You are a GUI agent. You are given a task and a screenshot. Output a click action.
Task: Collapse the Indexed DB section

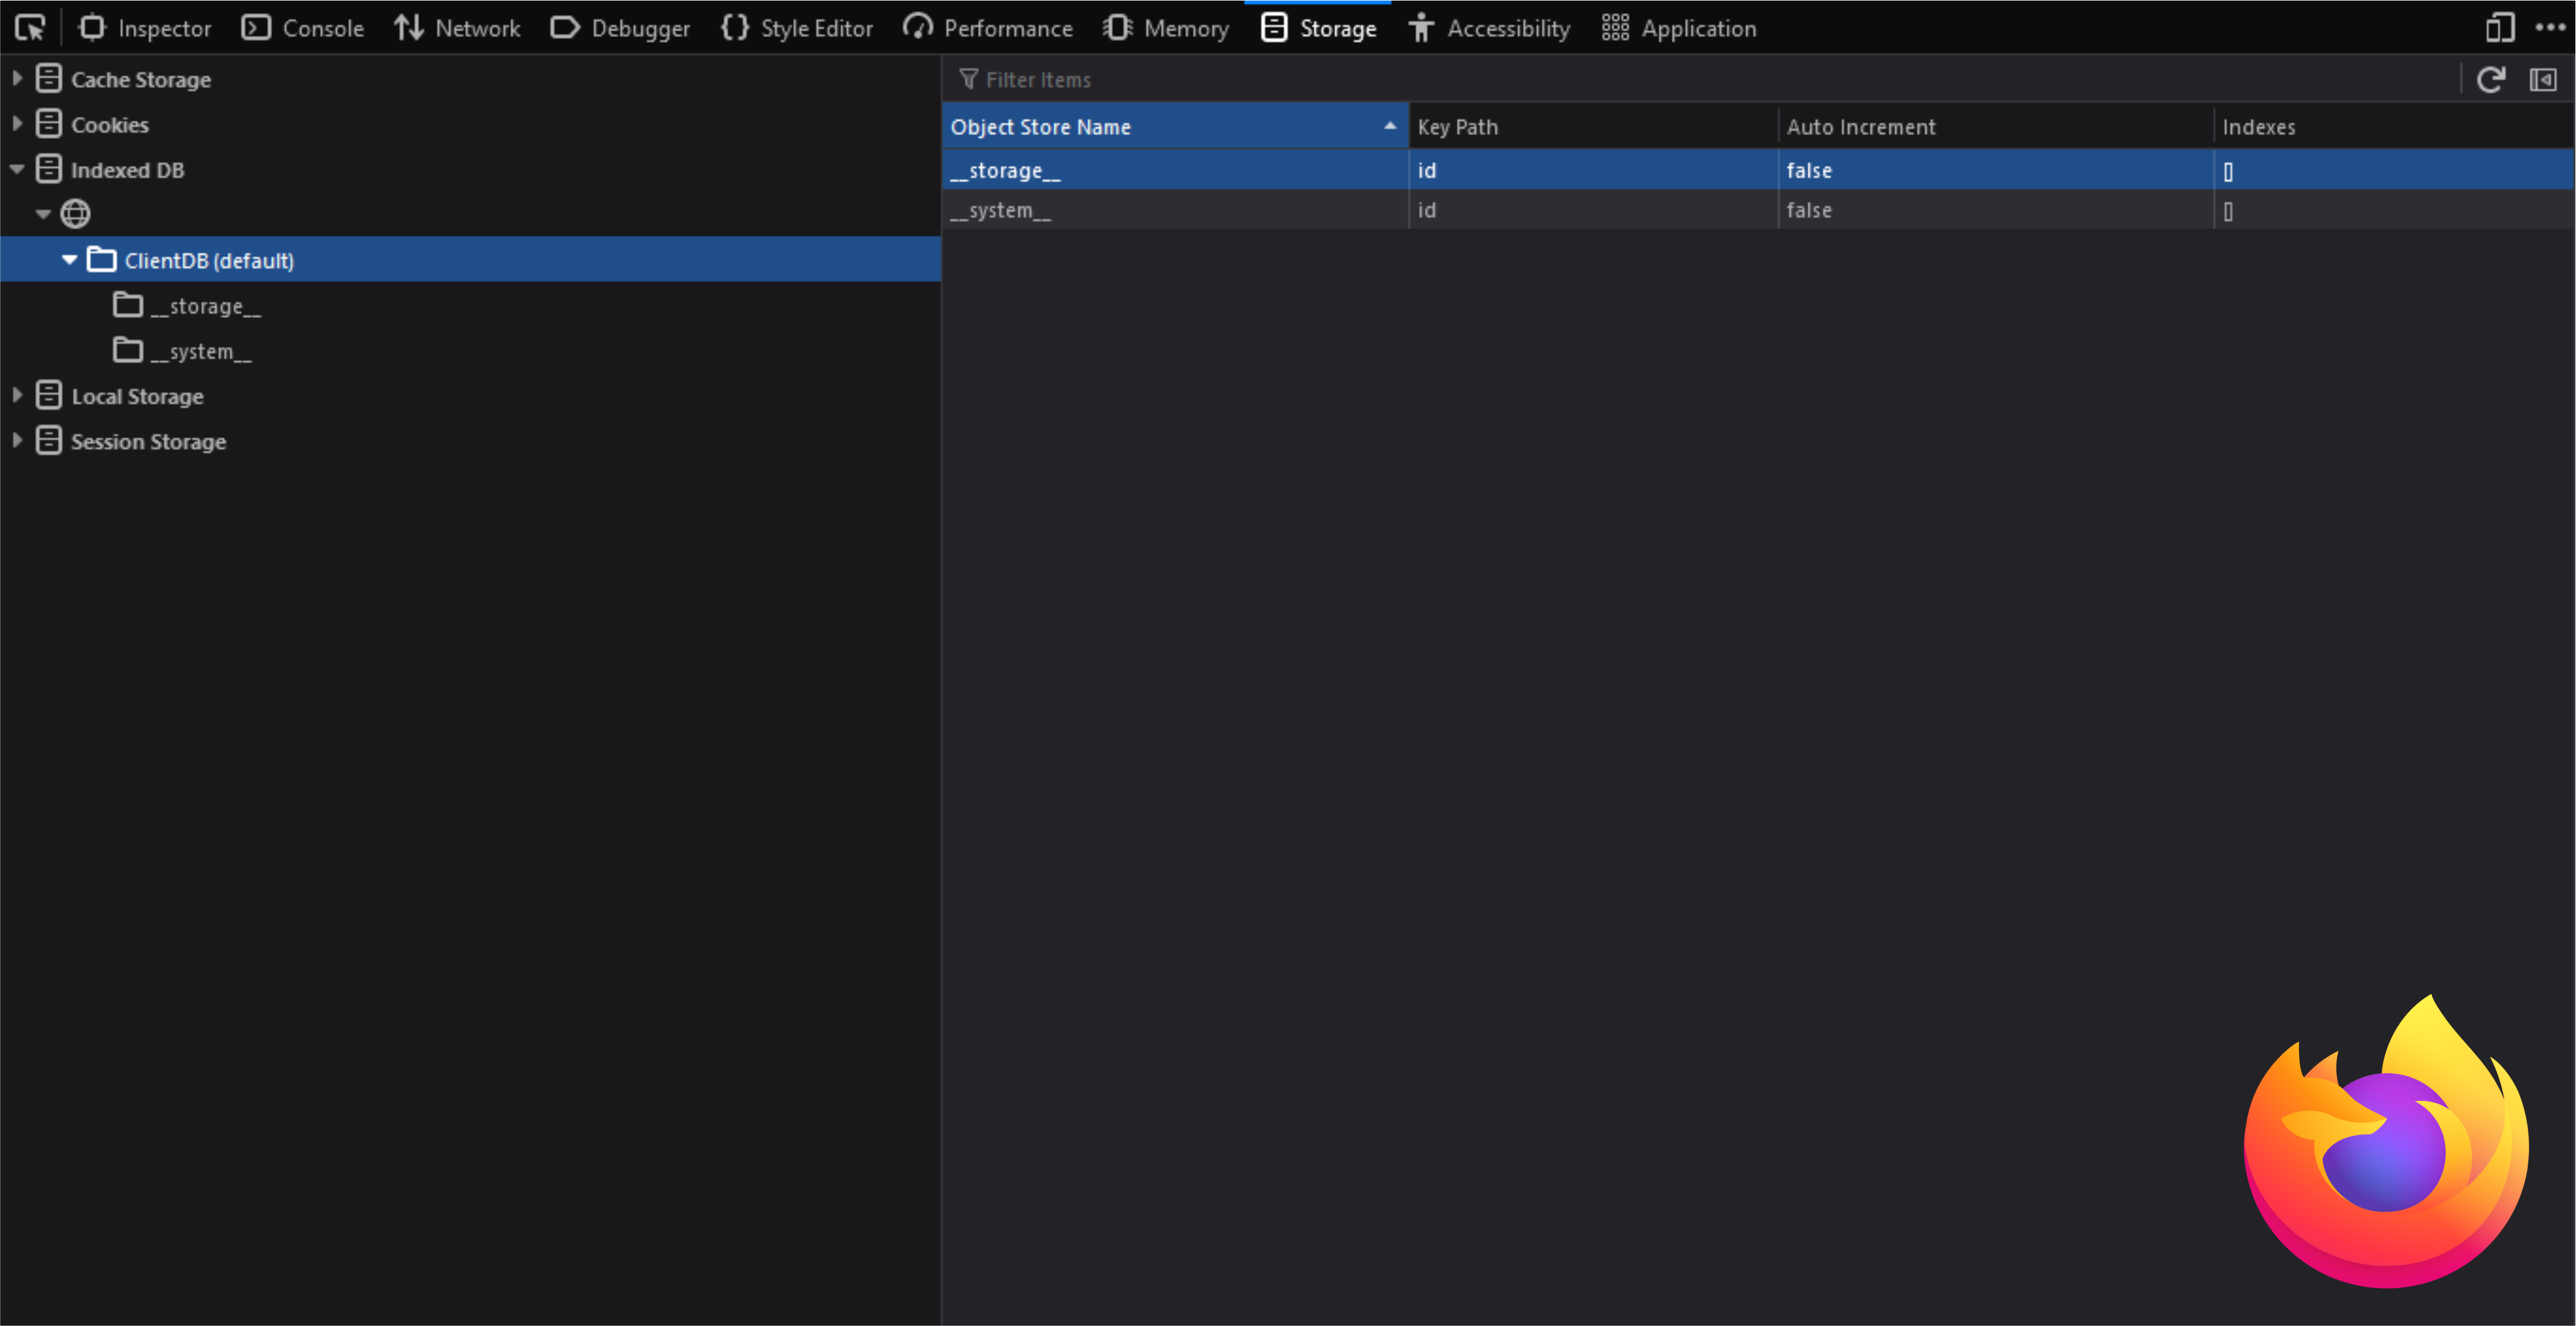pos(17,169)
